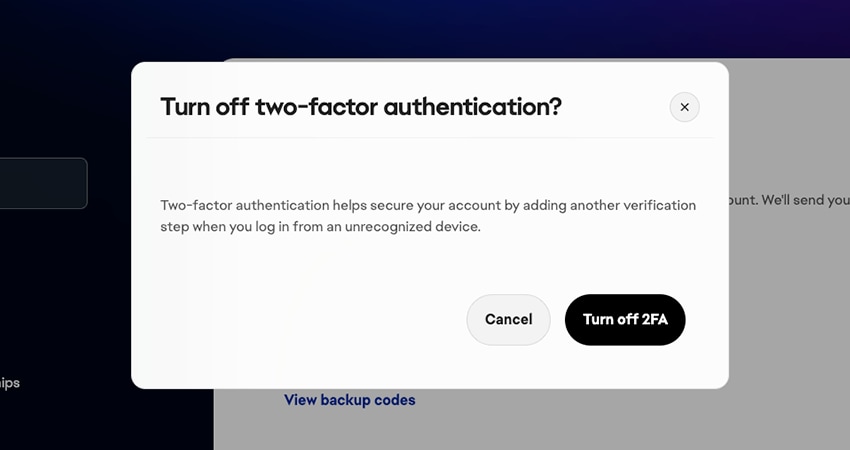Click the background "We'll send you" text
Screen dimensions: 850x450
(805, 200)
